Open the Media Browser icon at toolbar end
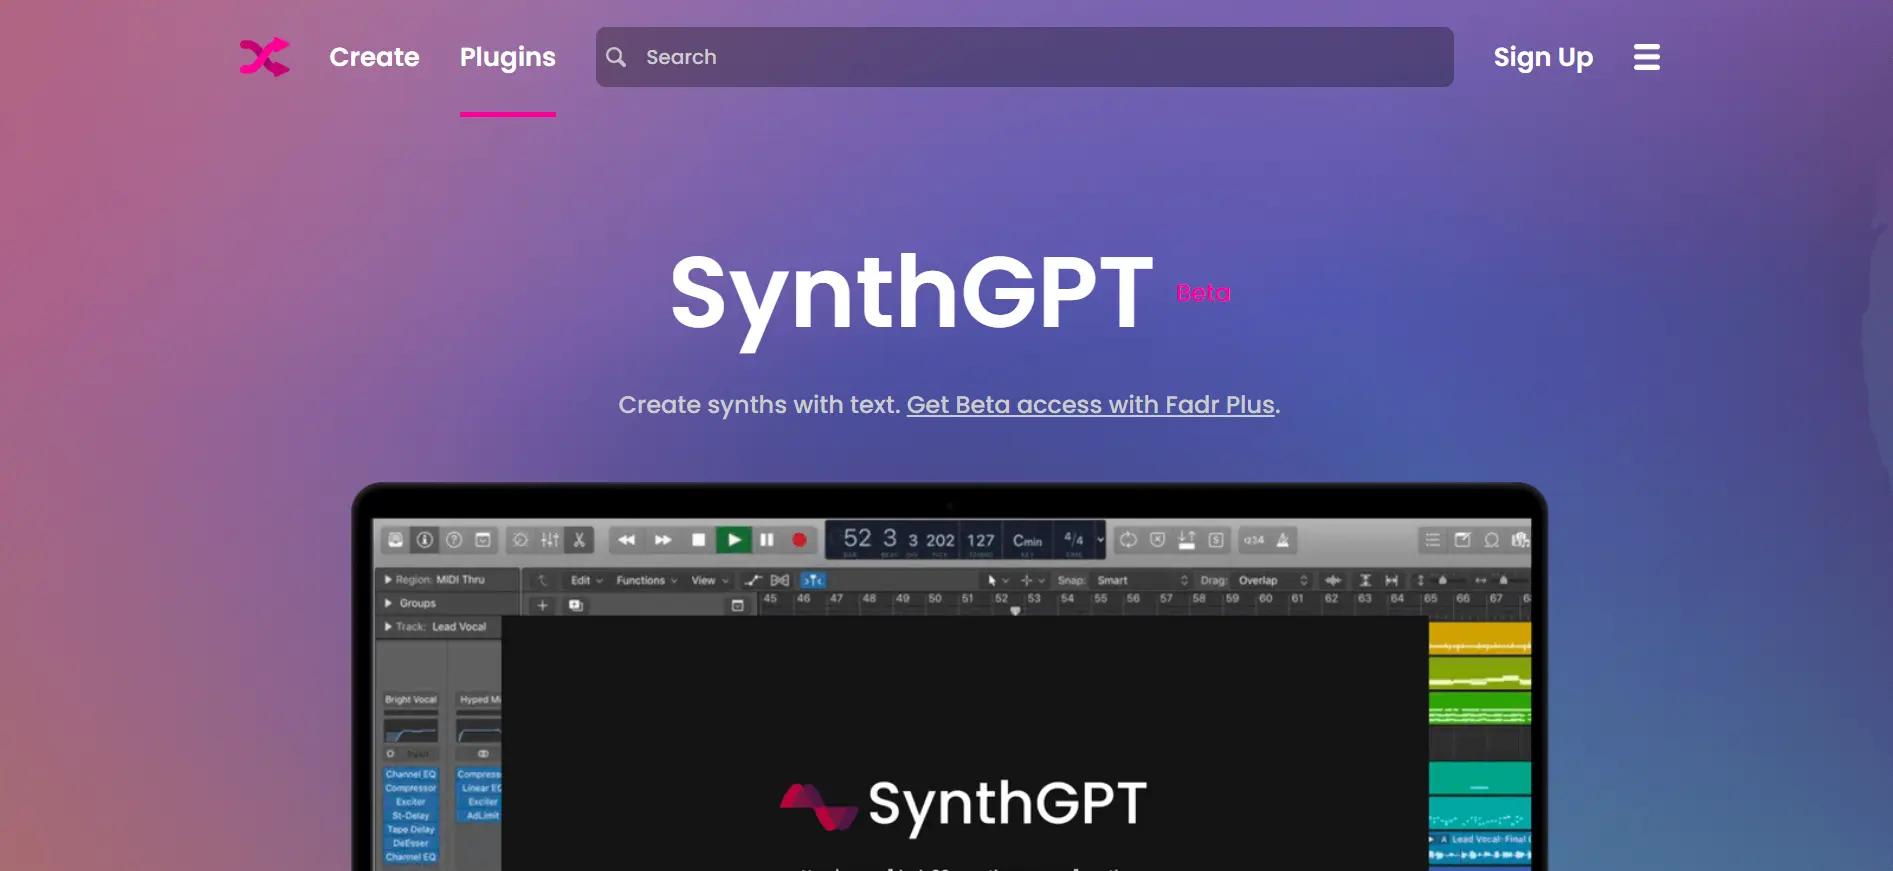The height and width of the screenshot is (871, 1893). [1520, 540]
